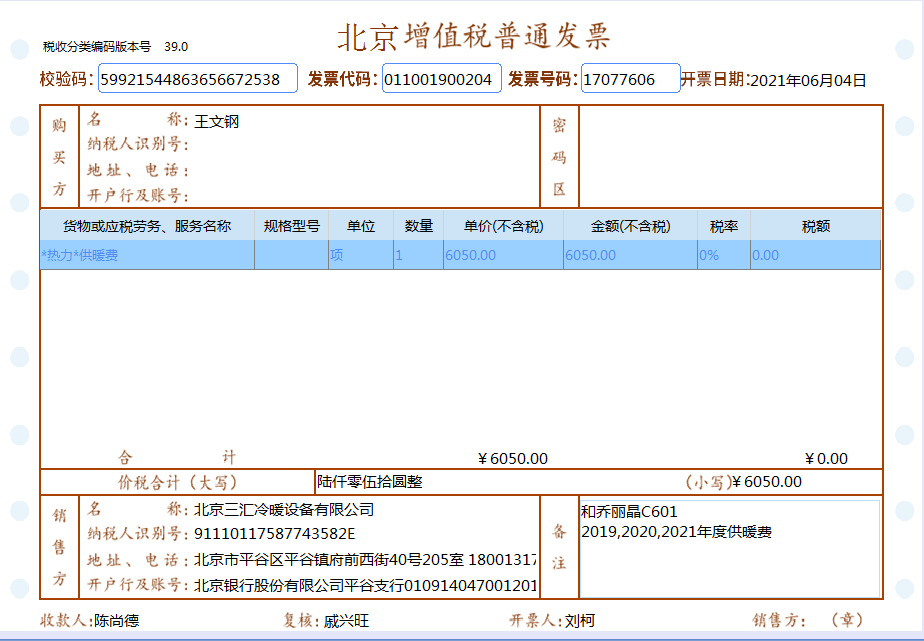Click the version number 39.0
Screen dimensions: 924x641
pos(176,47)
